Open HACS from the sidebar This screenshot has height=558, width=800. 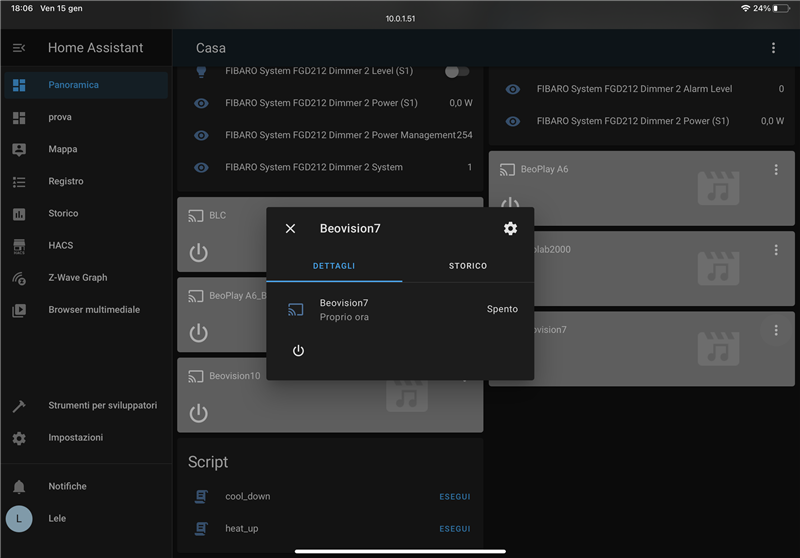click(x=60, y=245)
